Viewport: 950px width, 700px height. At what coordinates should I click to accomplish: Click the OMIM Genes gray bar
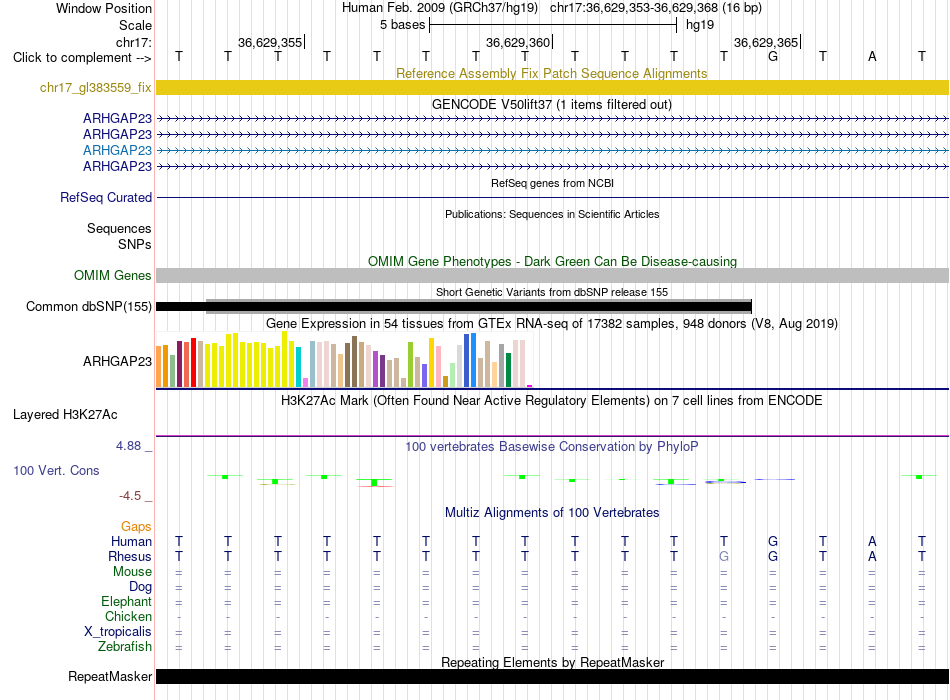[x=552, y=276]
